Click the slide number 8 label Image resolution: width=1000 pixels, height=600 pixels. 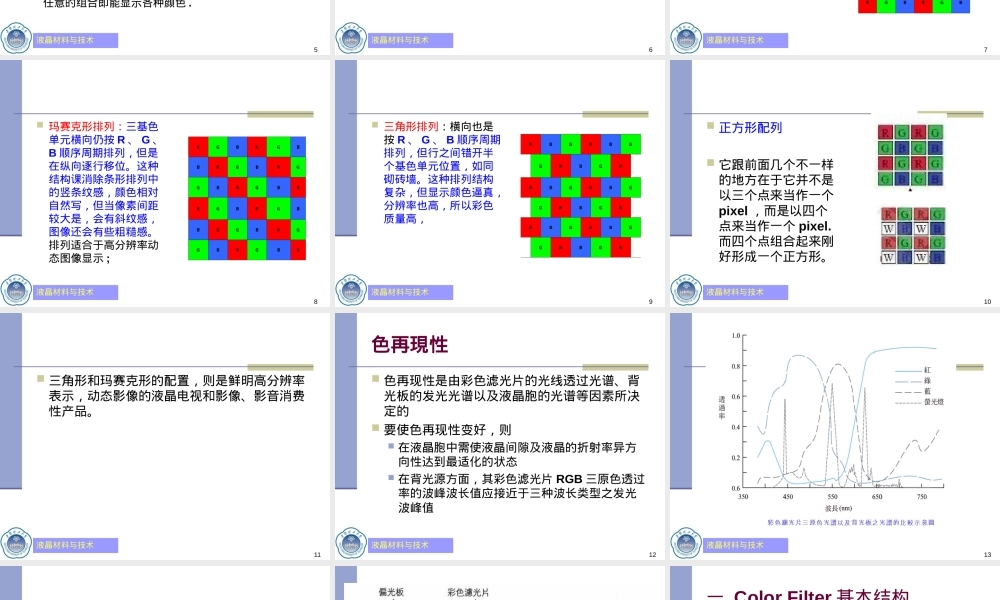pyautogui.click(x=316, y=302)
